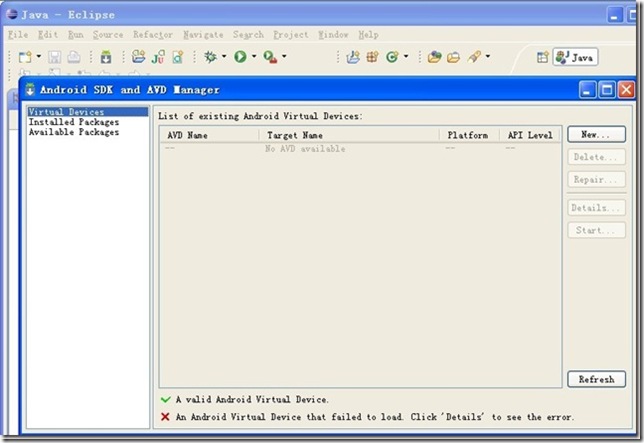This screenshot has width=644, height=443.
Task: Click the Delete... button
Action: (x=596, y=157)
